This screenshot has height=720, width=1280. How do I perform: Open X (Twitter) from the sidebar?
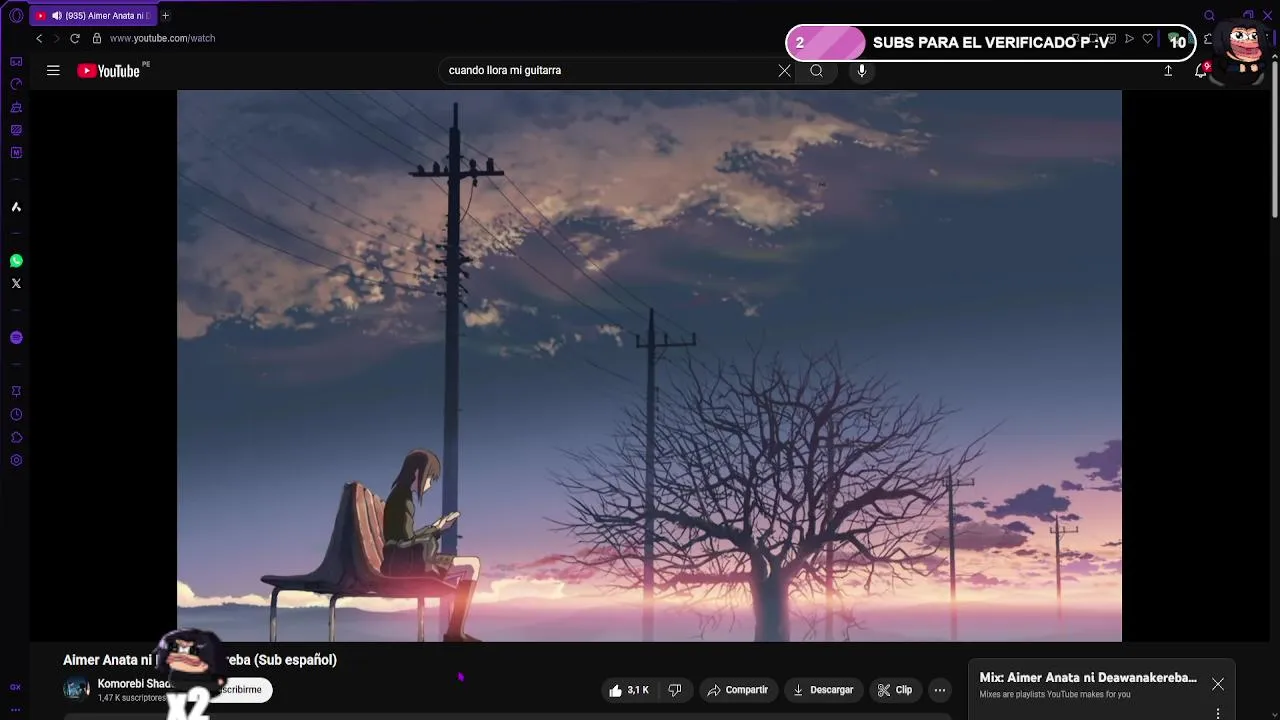16,284
